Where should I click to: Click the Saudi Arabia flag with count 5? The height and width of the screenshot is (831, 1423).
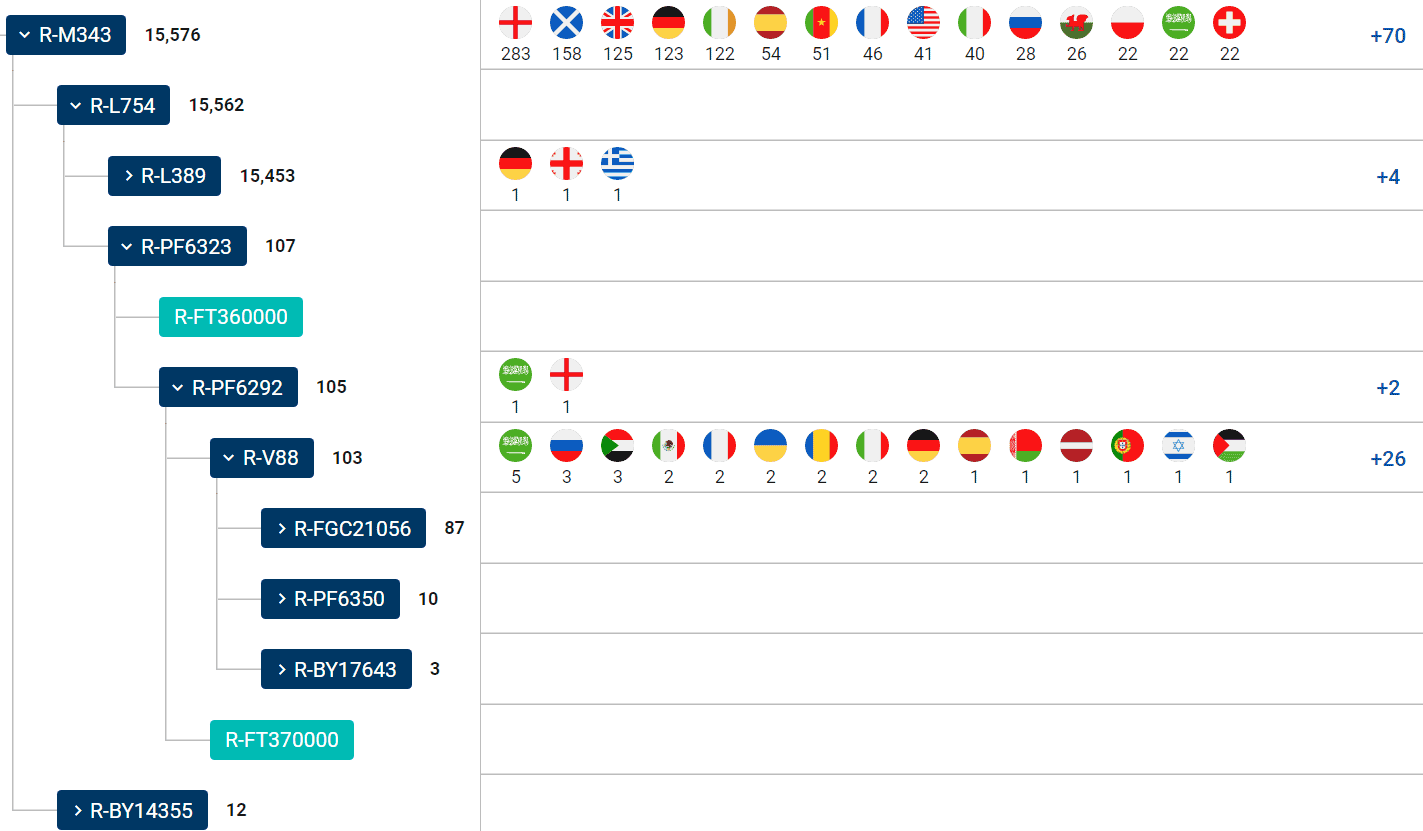515,445
